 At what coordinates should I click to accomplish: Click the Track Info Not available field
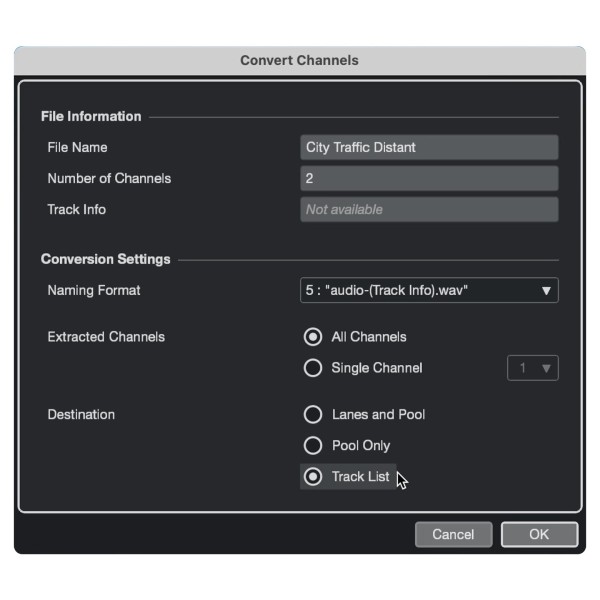pyautogui.click(x=429, y=209)
